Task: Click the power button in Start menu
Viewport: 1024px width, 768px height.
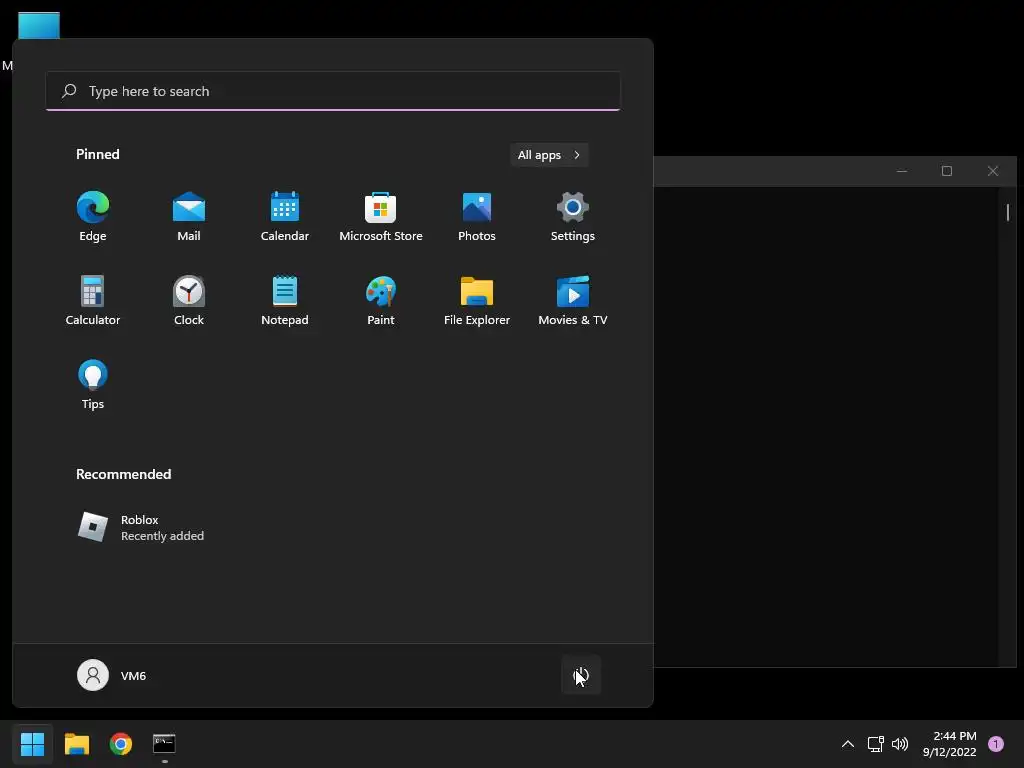Action: pyautogui.click(x=581, y=675)
